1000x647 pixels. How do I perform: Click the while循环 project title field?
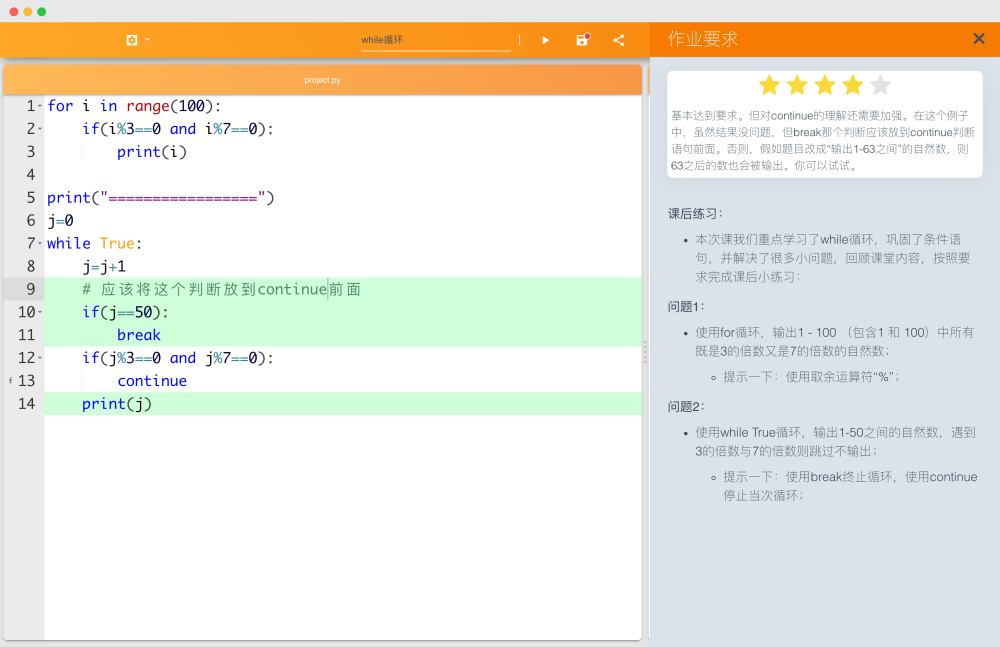tap(435, 40)
